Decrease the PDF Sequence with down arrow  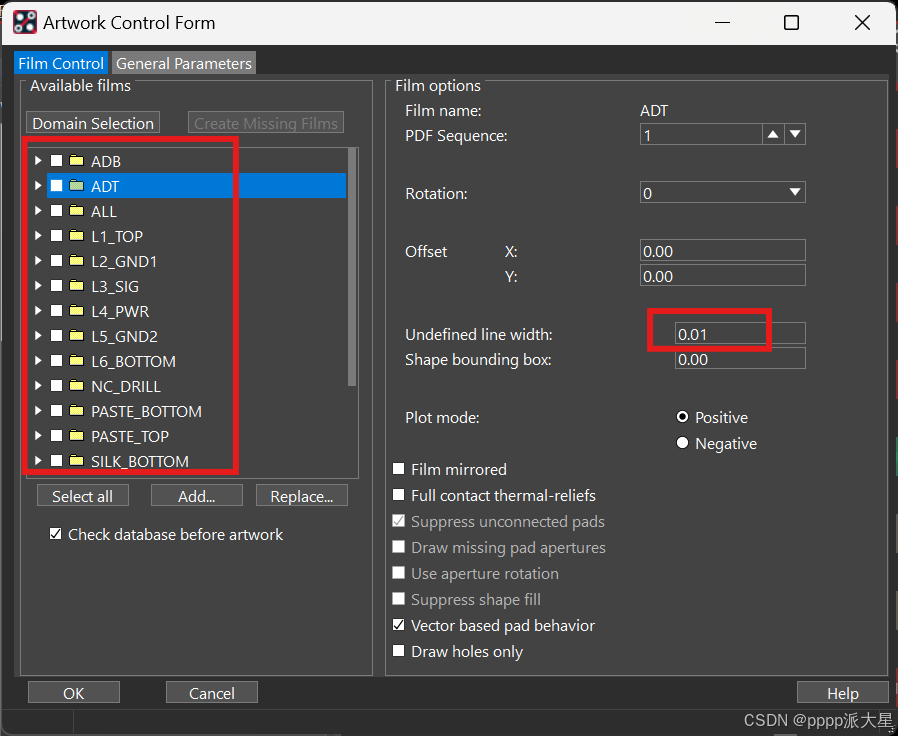click(795, 135)
